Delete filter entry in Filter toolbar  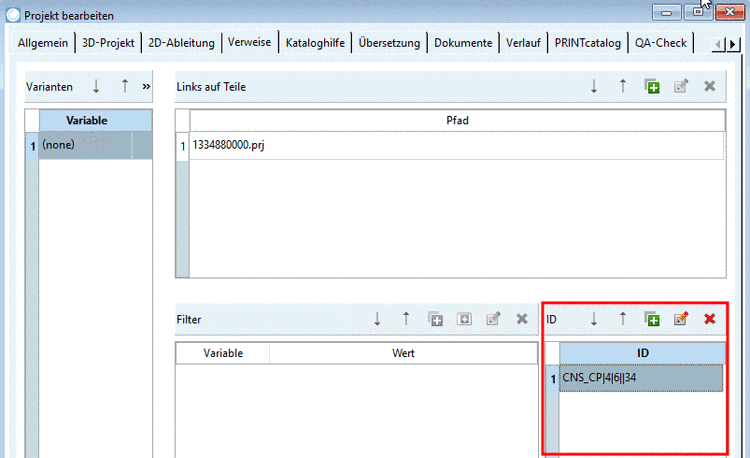click(522, 319)
